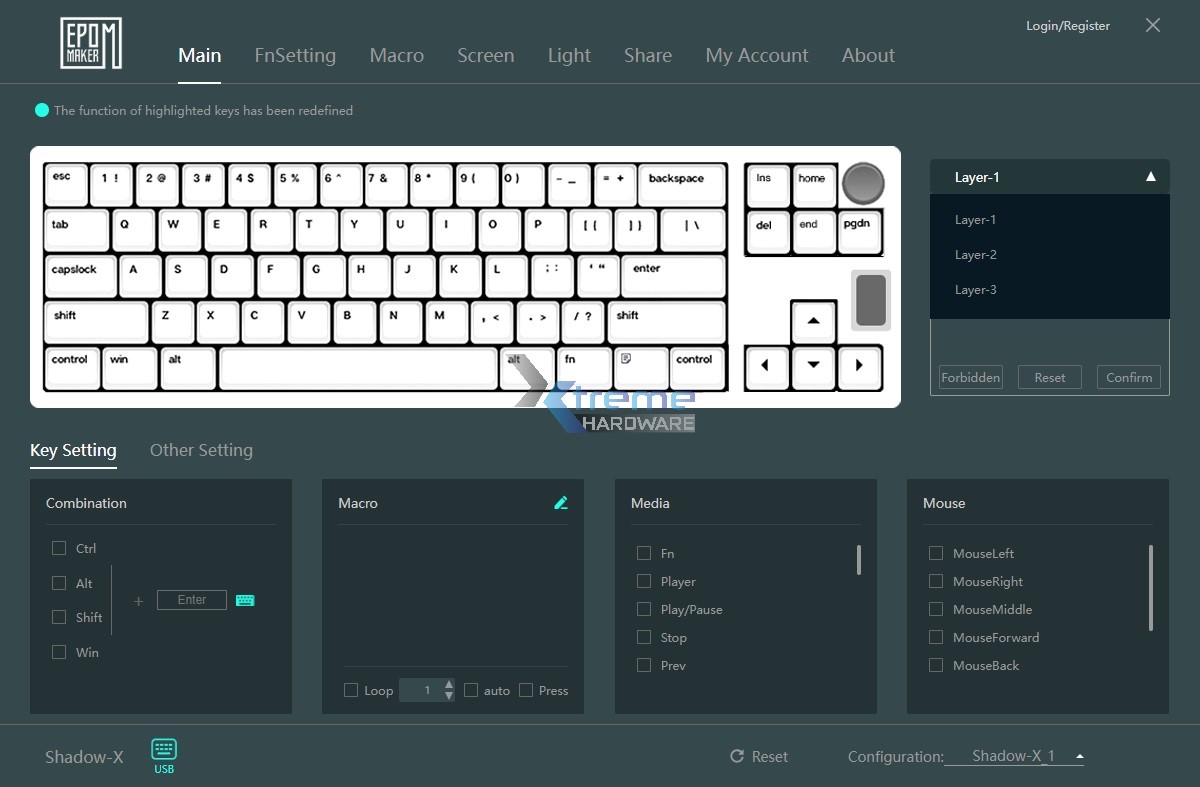Click the Macro edit pencil icon

(561, 503)
